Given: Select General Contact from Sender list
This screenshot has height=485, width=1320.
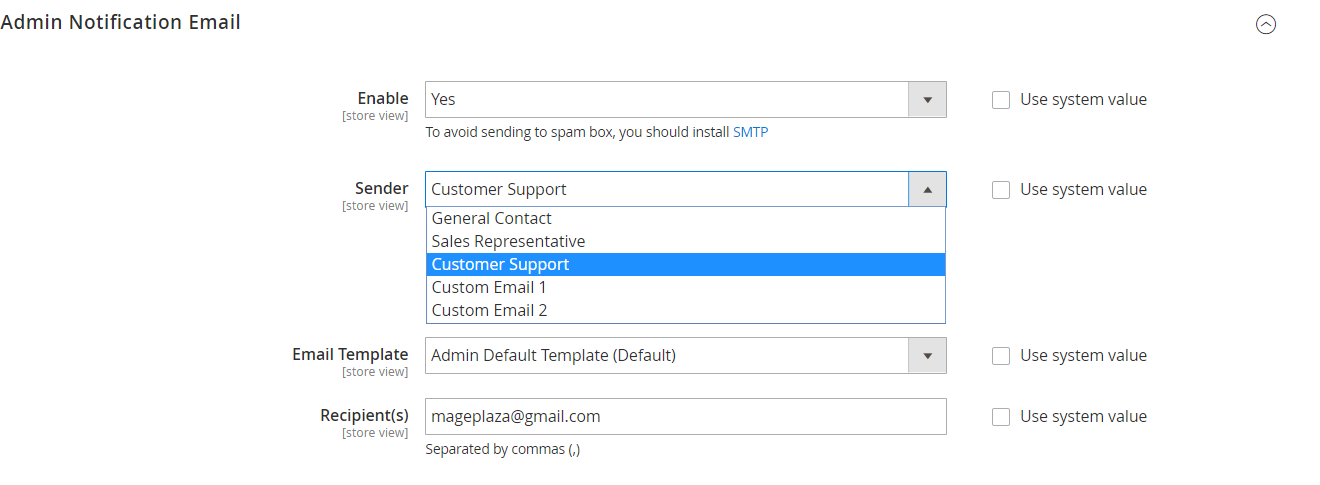Looking at the screenshot, I should (x=492, y=218).
